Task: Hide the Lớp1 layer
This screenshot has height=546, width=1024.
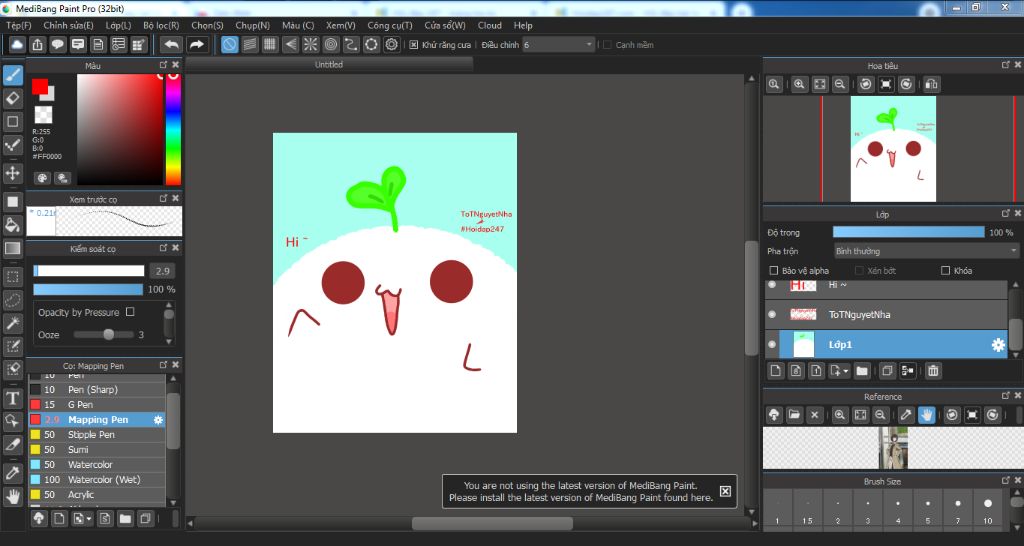Action: click(772, 345)
